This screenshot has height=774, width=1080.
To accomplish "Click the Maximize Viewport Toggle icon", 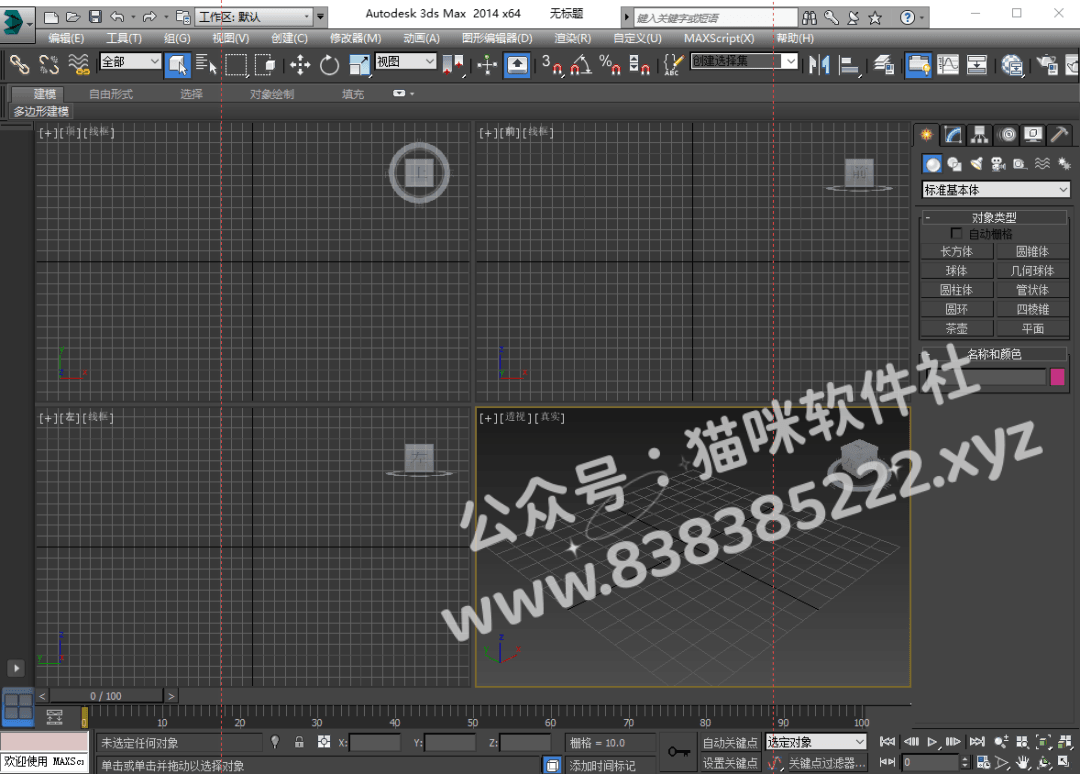I will point(1065,762).
